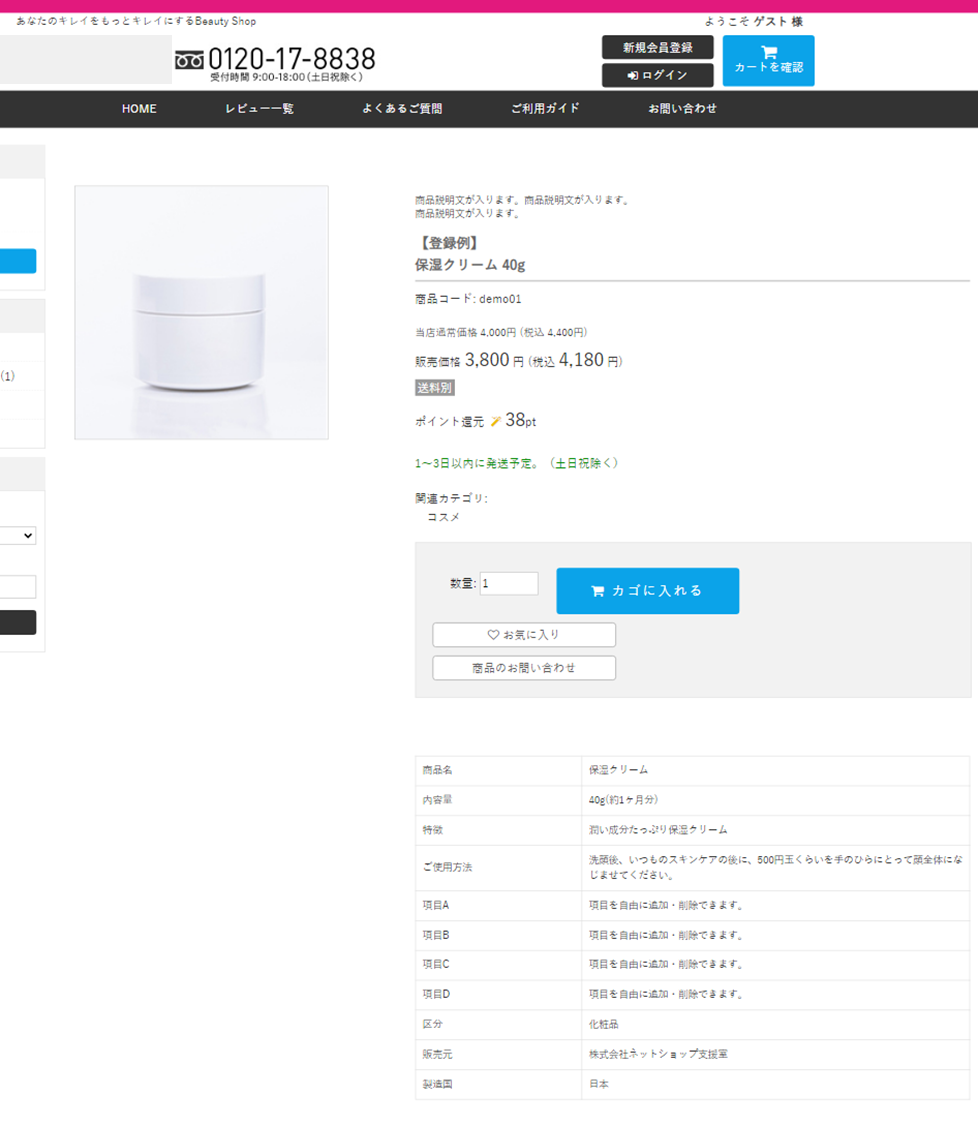Click the 数量 quantity input field
This screenshot has width=978, height=1125.
(508, 584)
